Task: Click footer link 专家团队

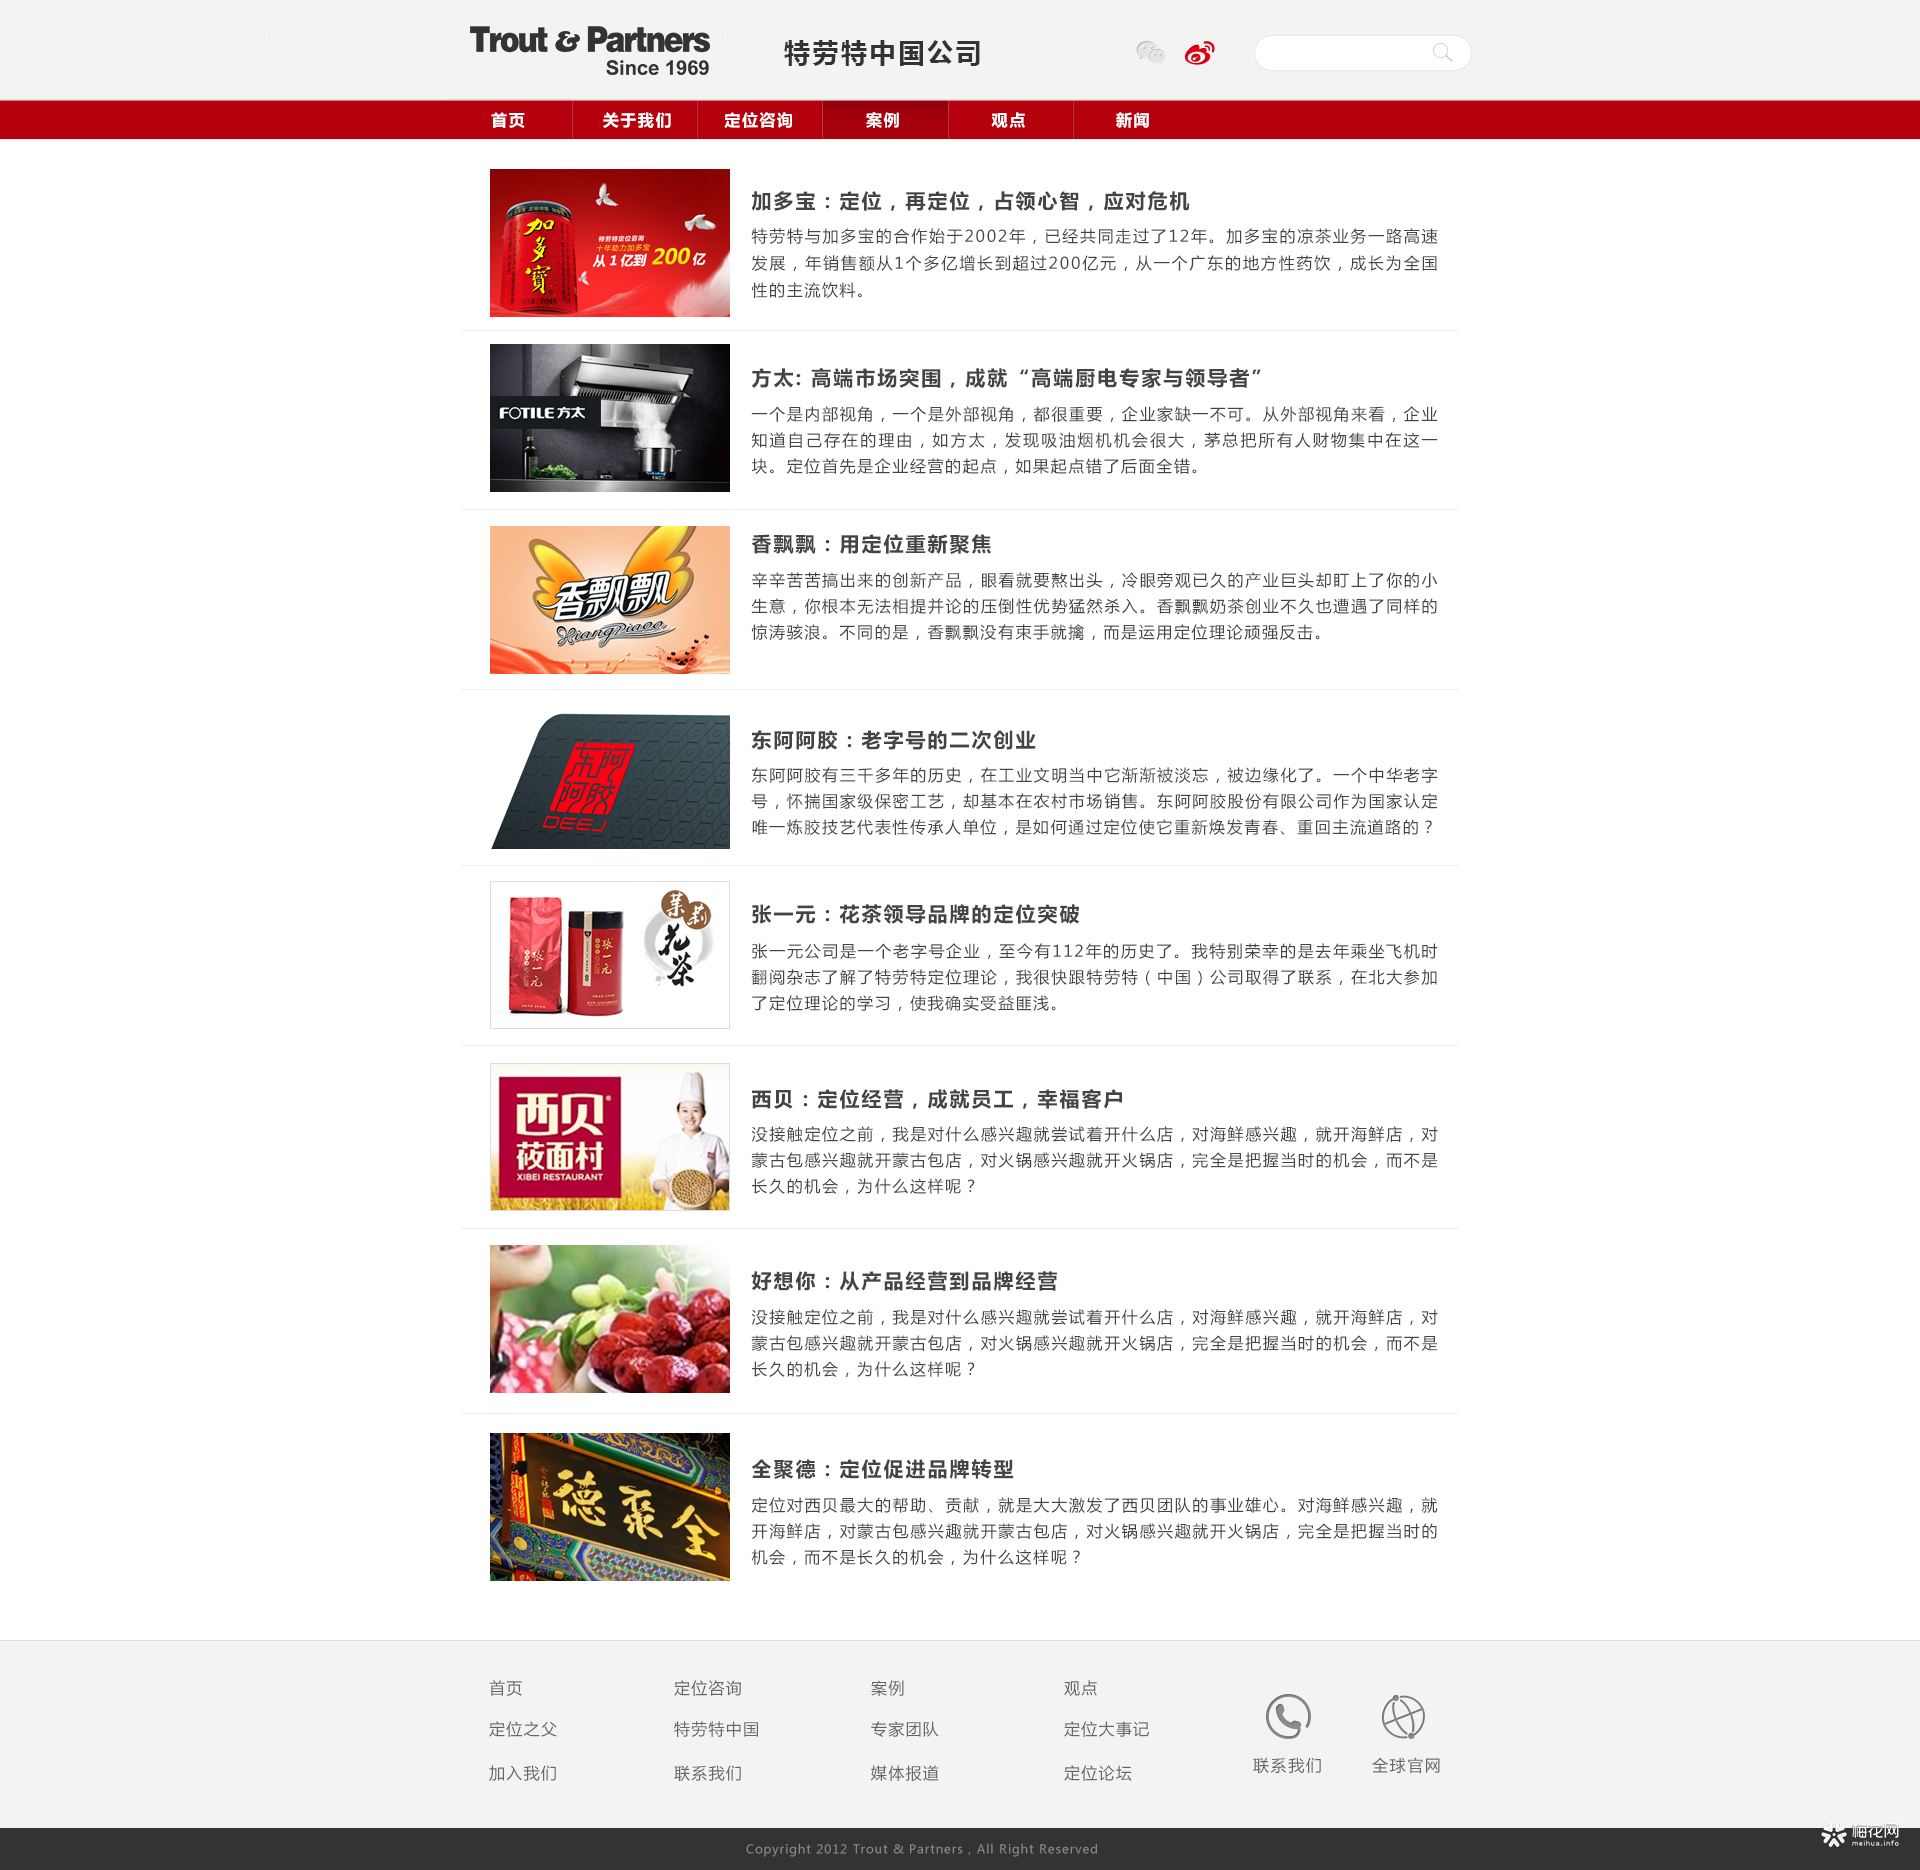Action: [904, 1729]
